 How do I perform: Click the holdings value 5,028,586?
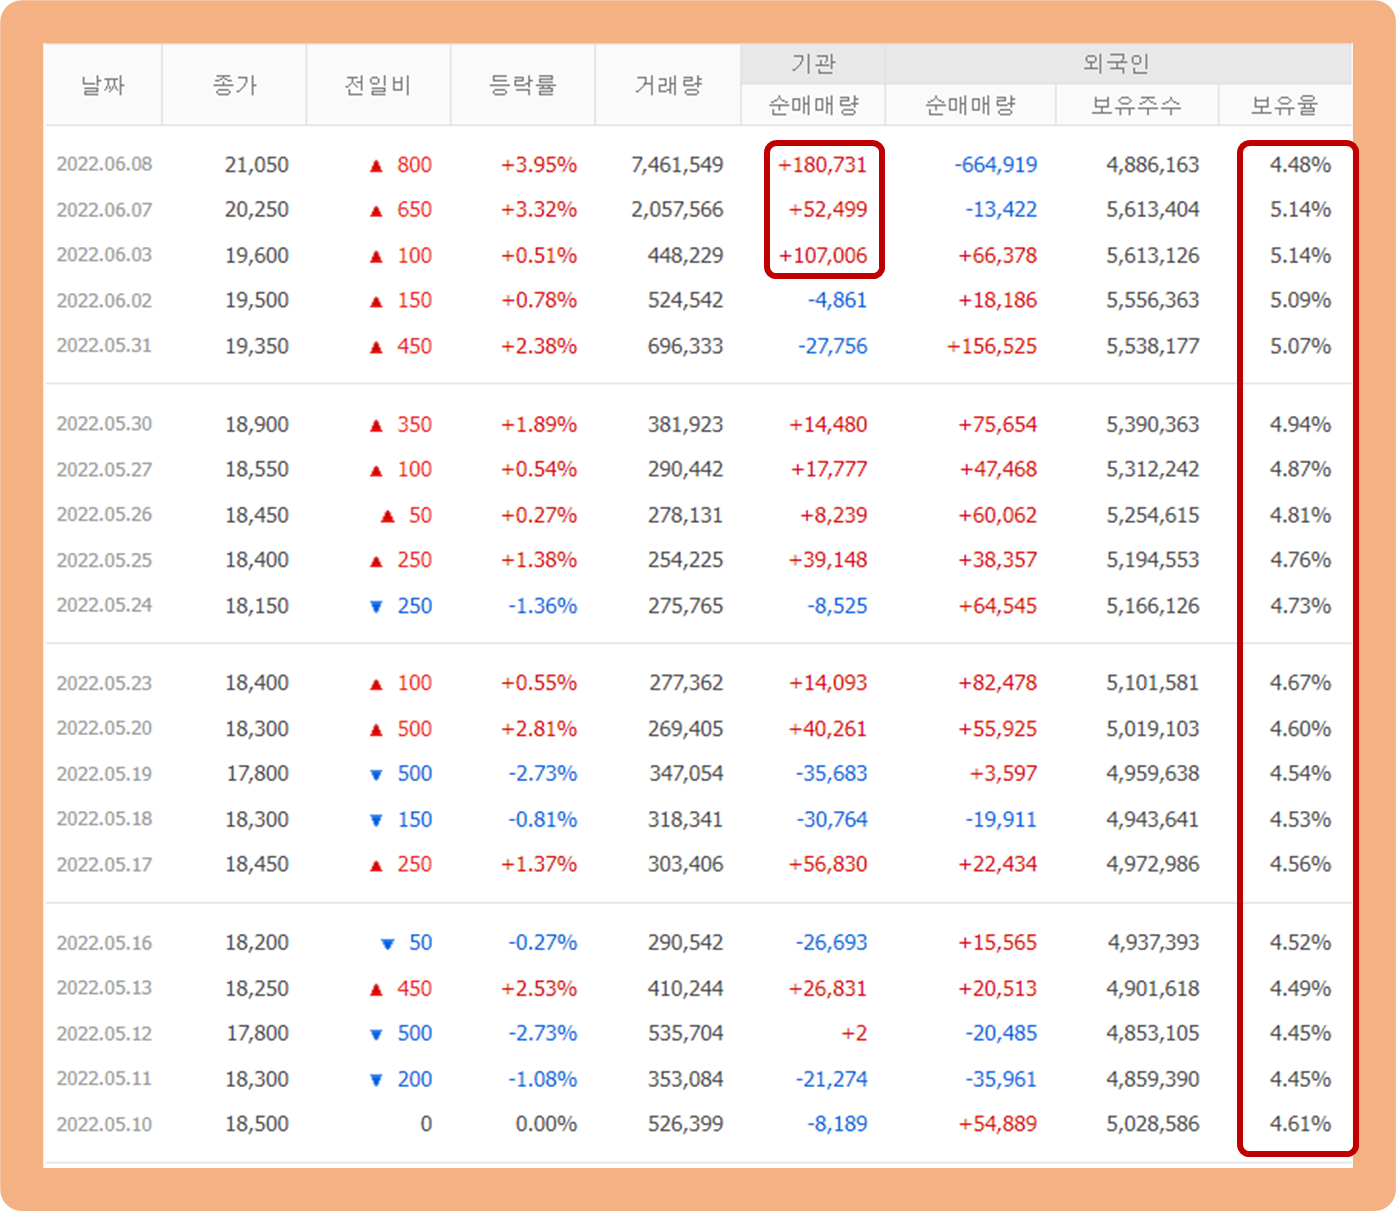tap(1152, 1124)
